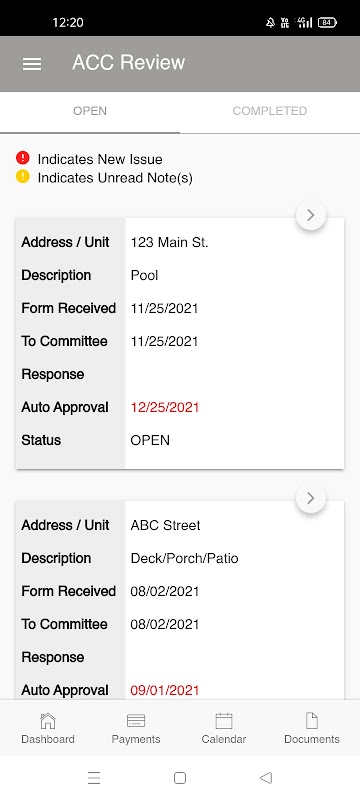The width and height of the screenshot is (360, 800).
Task: Open Payments via the card icon
Action: (x=136, y=721)
